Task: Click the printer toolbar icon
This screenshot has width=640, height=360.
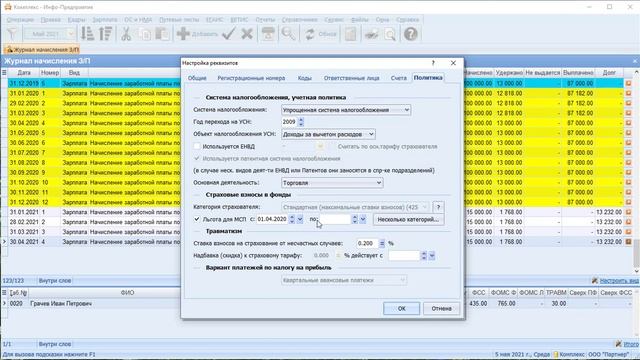Action: 268,34
